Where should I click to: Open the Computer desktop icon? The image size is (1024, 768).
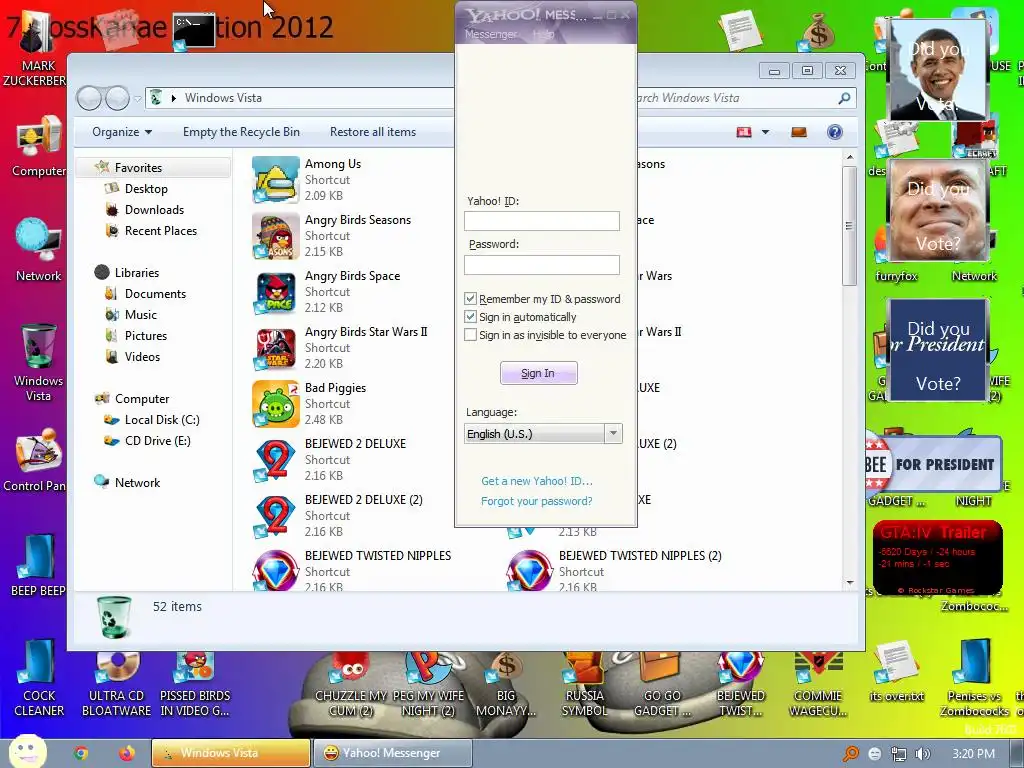[39, 147]
